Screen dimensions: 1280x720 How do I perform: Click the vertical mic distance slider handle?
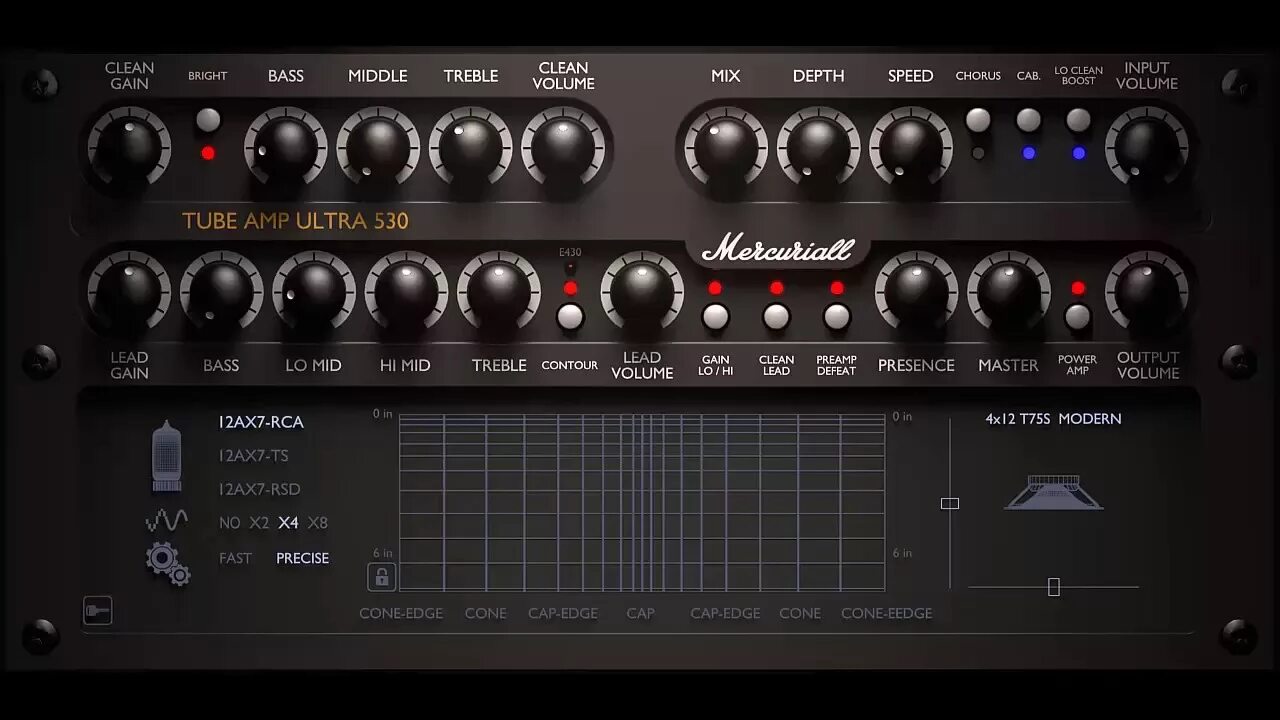coord(950,503)
